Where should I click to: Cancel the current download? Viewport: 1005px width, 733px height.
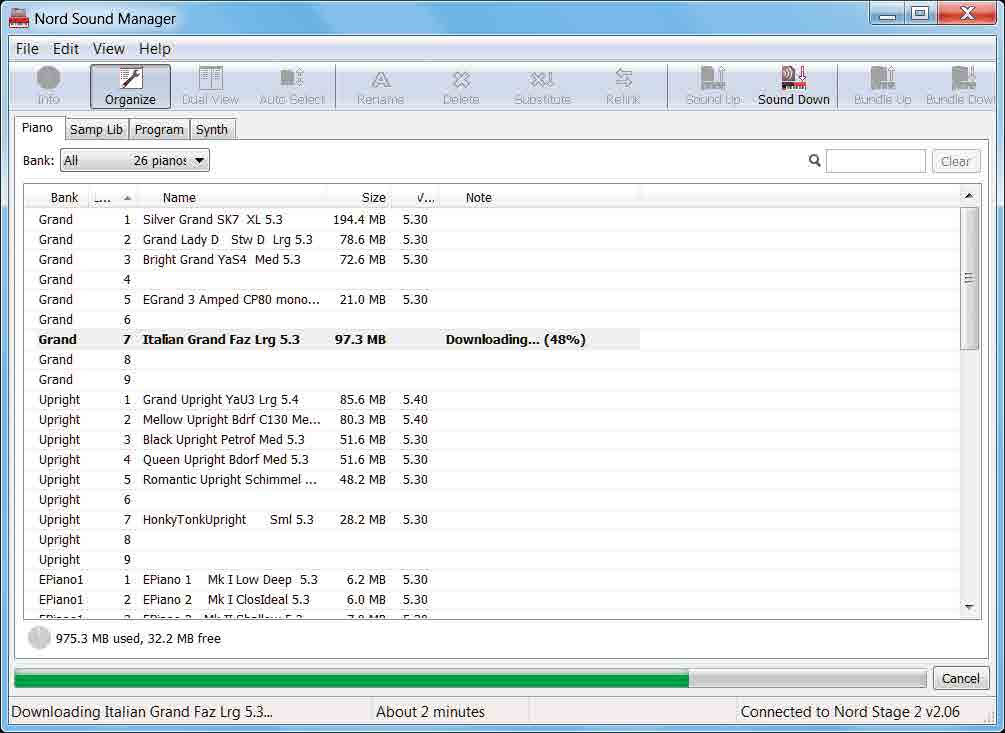pos(960,678)
